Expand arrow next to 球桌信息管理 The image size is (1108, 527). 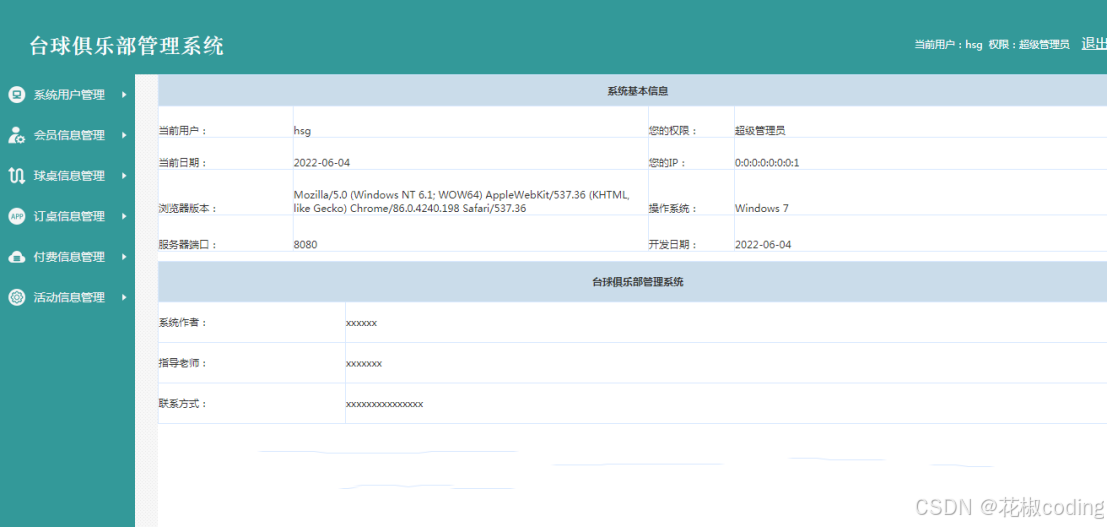click(124, 176)
